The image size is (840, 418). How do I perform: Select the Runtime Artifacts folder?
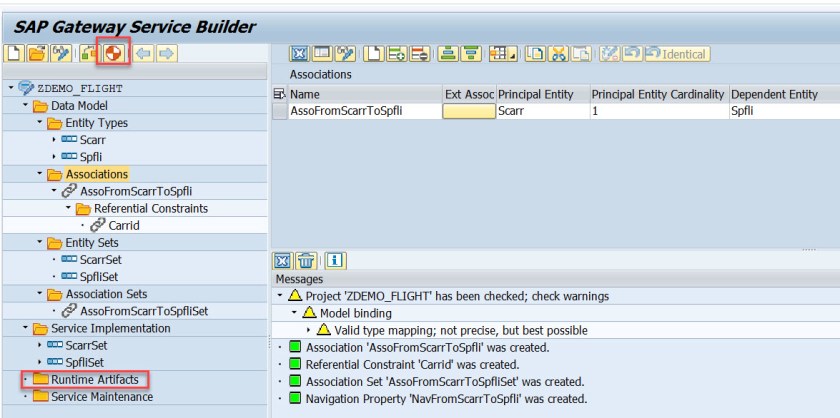click(95, 379)
